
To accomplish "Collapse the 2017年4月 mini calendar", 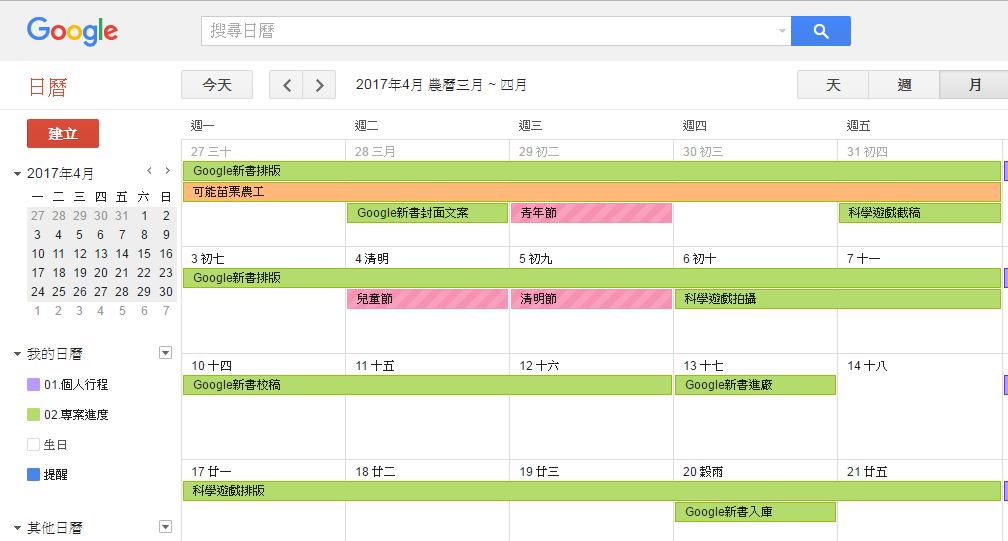I will point(17,174).
